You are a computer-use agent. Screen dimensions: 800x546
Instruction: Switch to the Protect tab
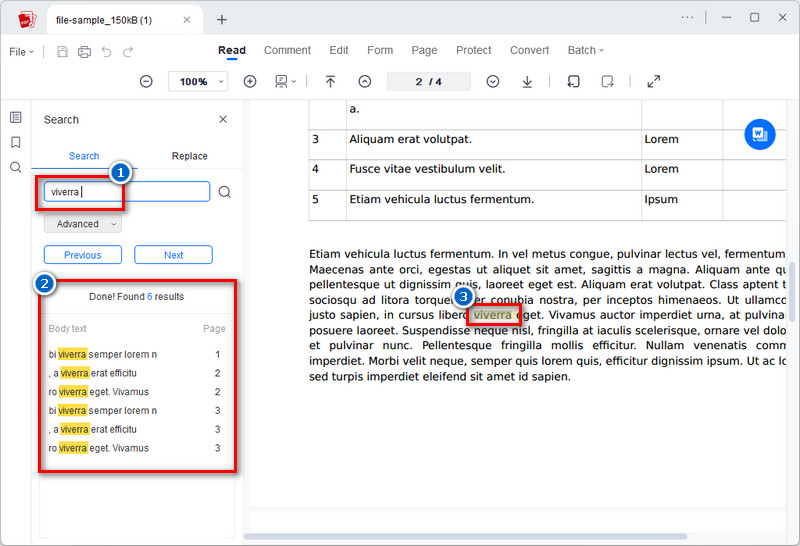[x=473, y=50]
